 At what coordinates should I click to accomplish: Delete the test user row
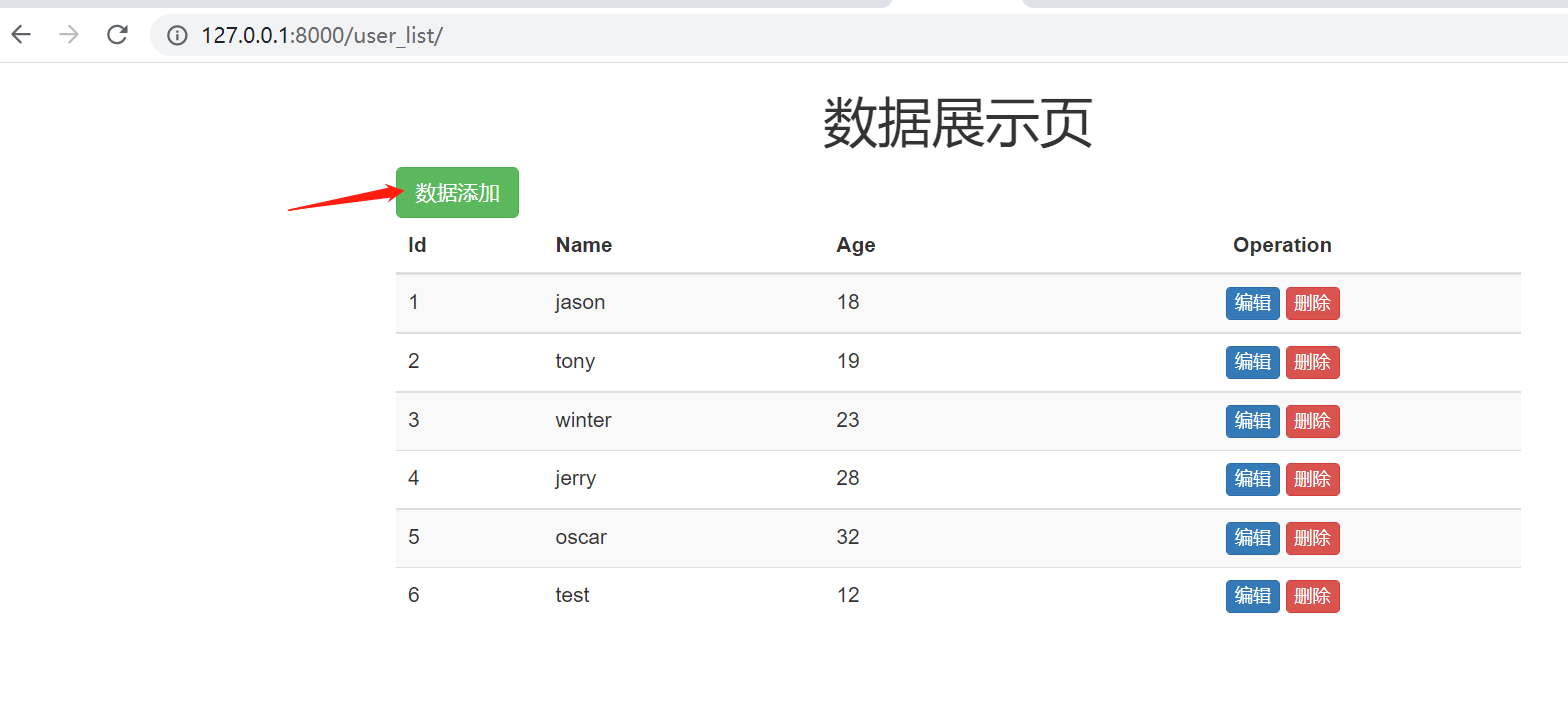tap(1312, 596)
